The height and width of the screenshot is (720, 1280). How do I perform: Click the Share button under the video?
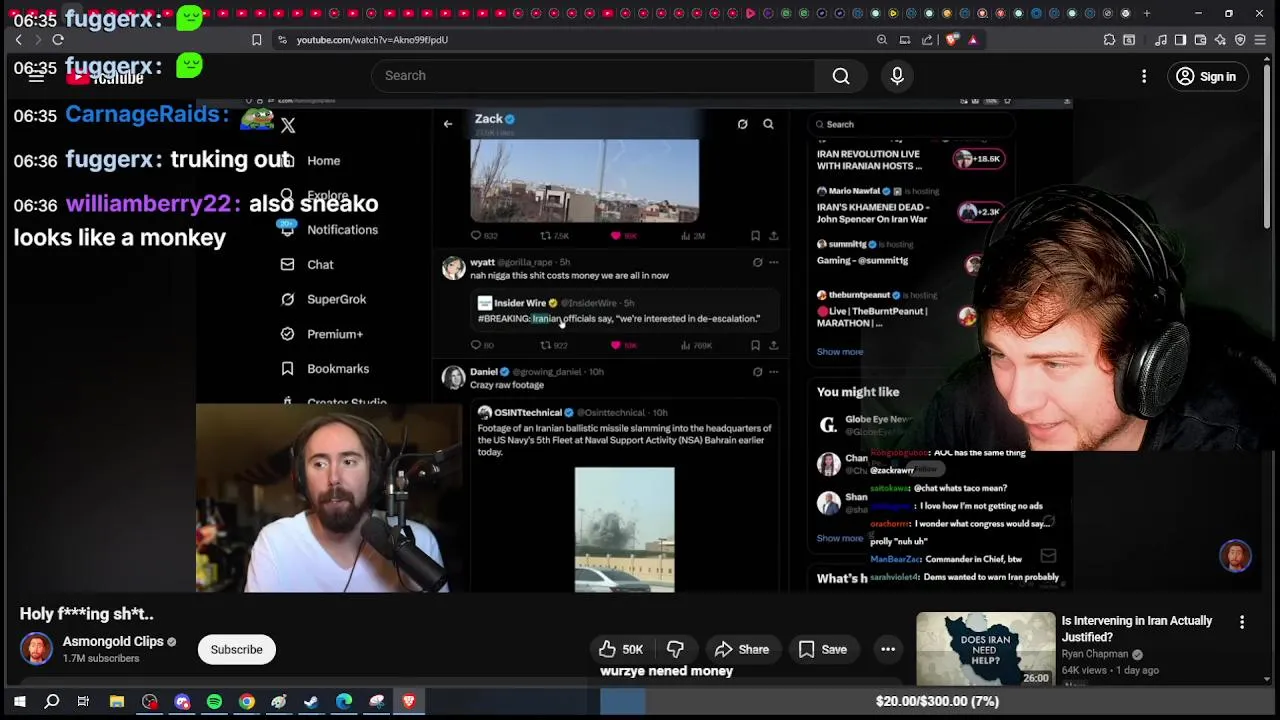point(742,650)
